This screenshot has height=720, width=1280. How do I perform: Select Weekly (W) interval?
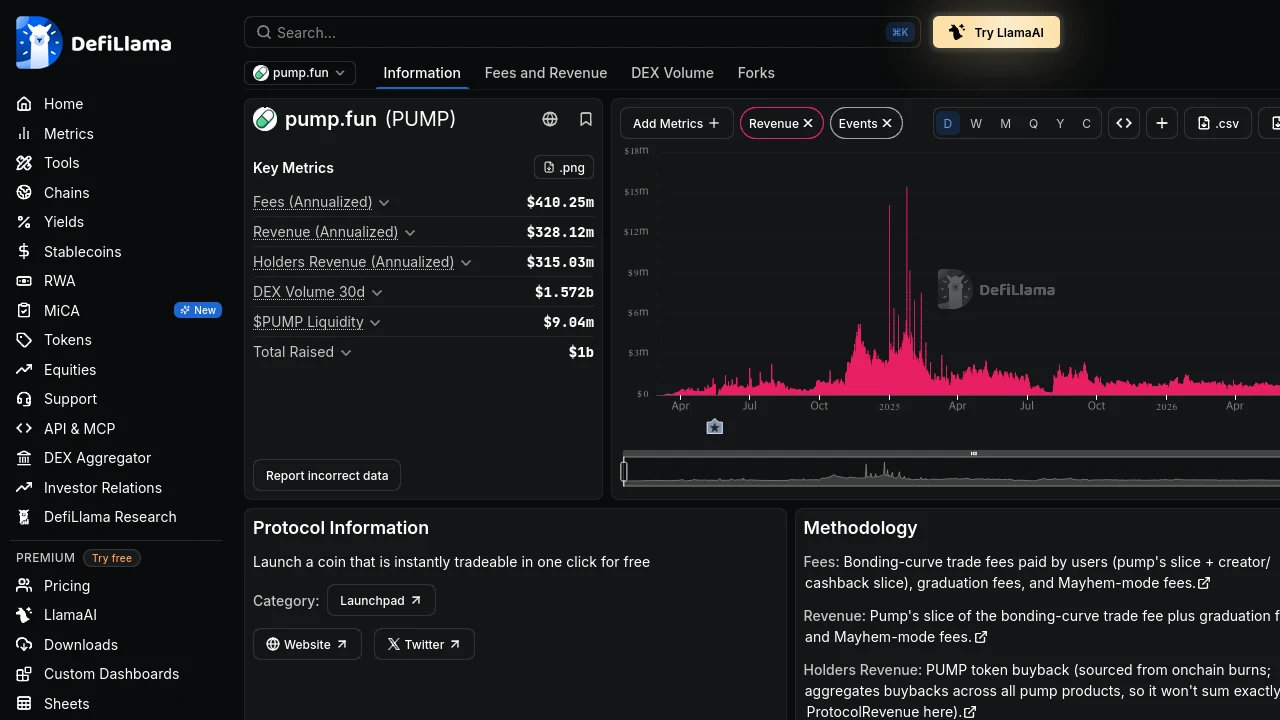tap(976, 123)
